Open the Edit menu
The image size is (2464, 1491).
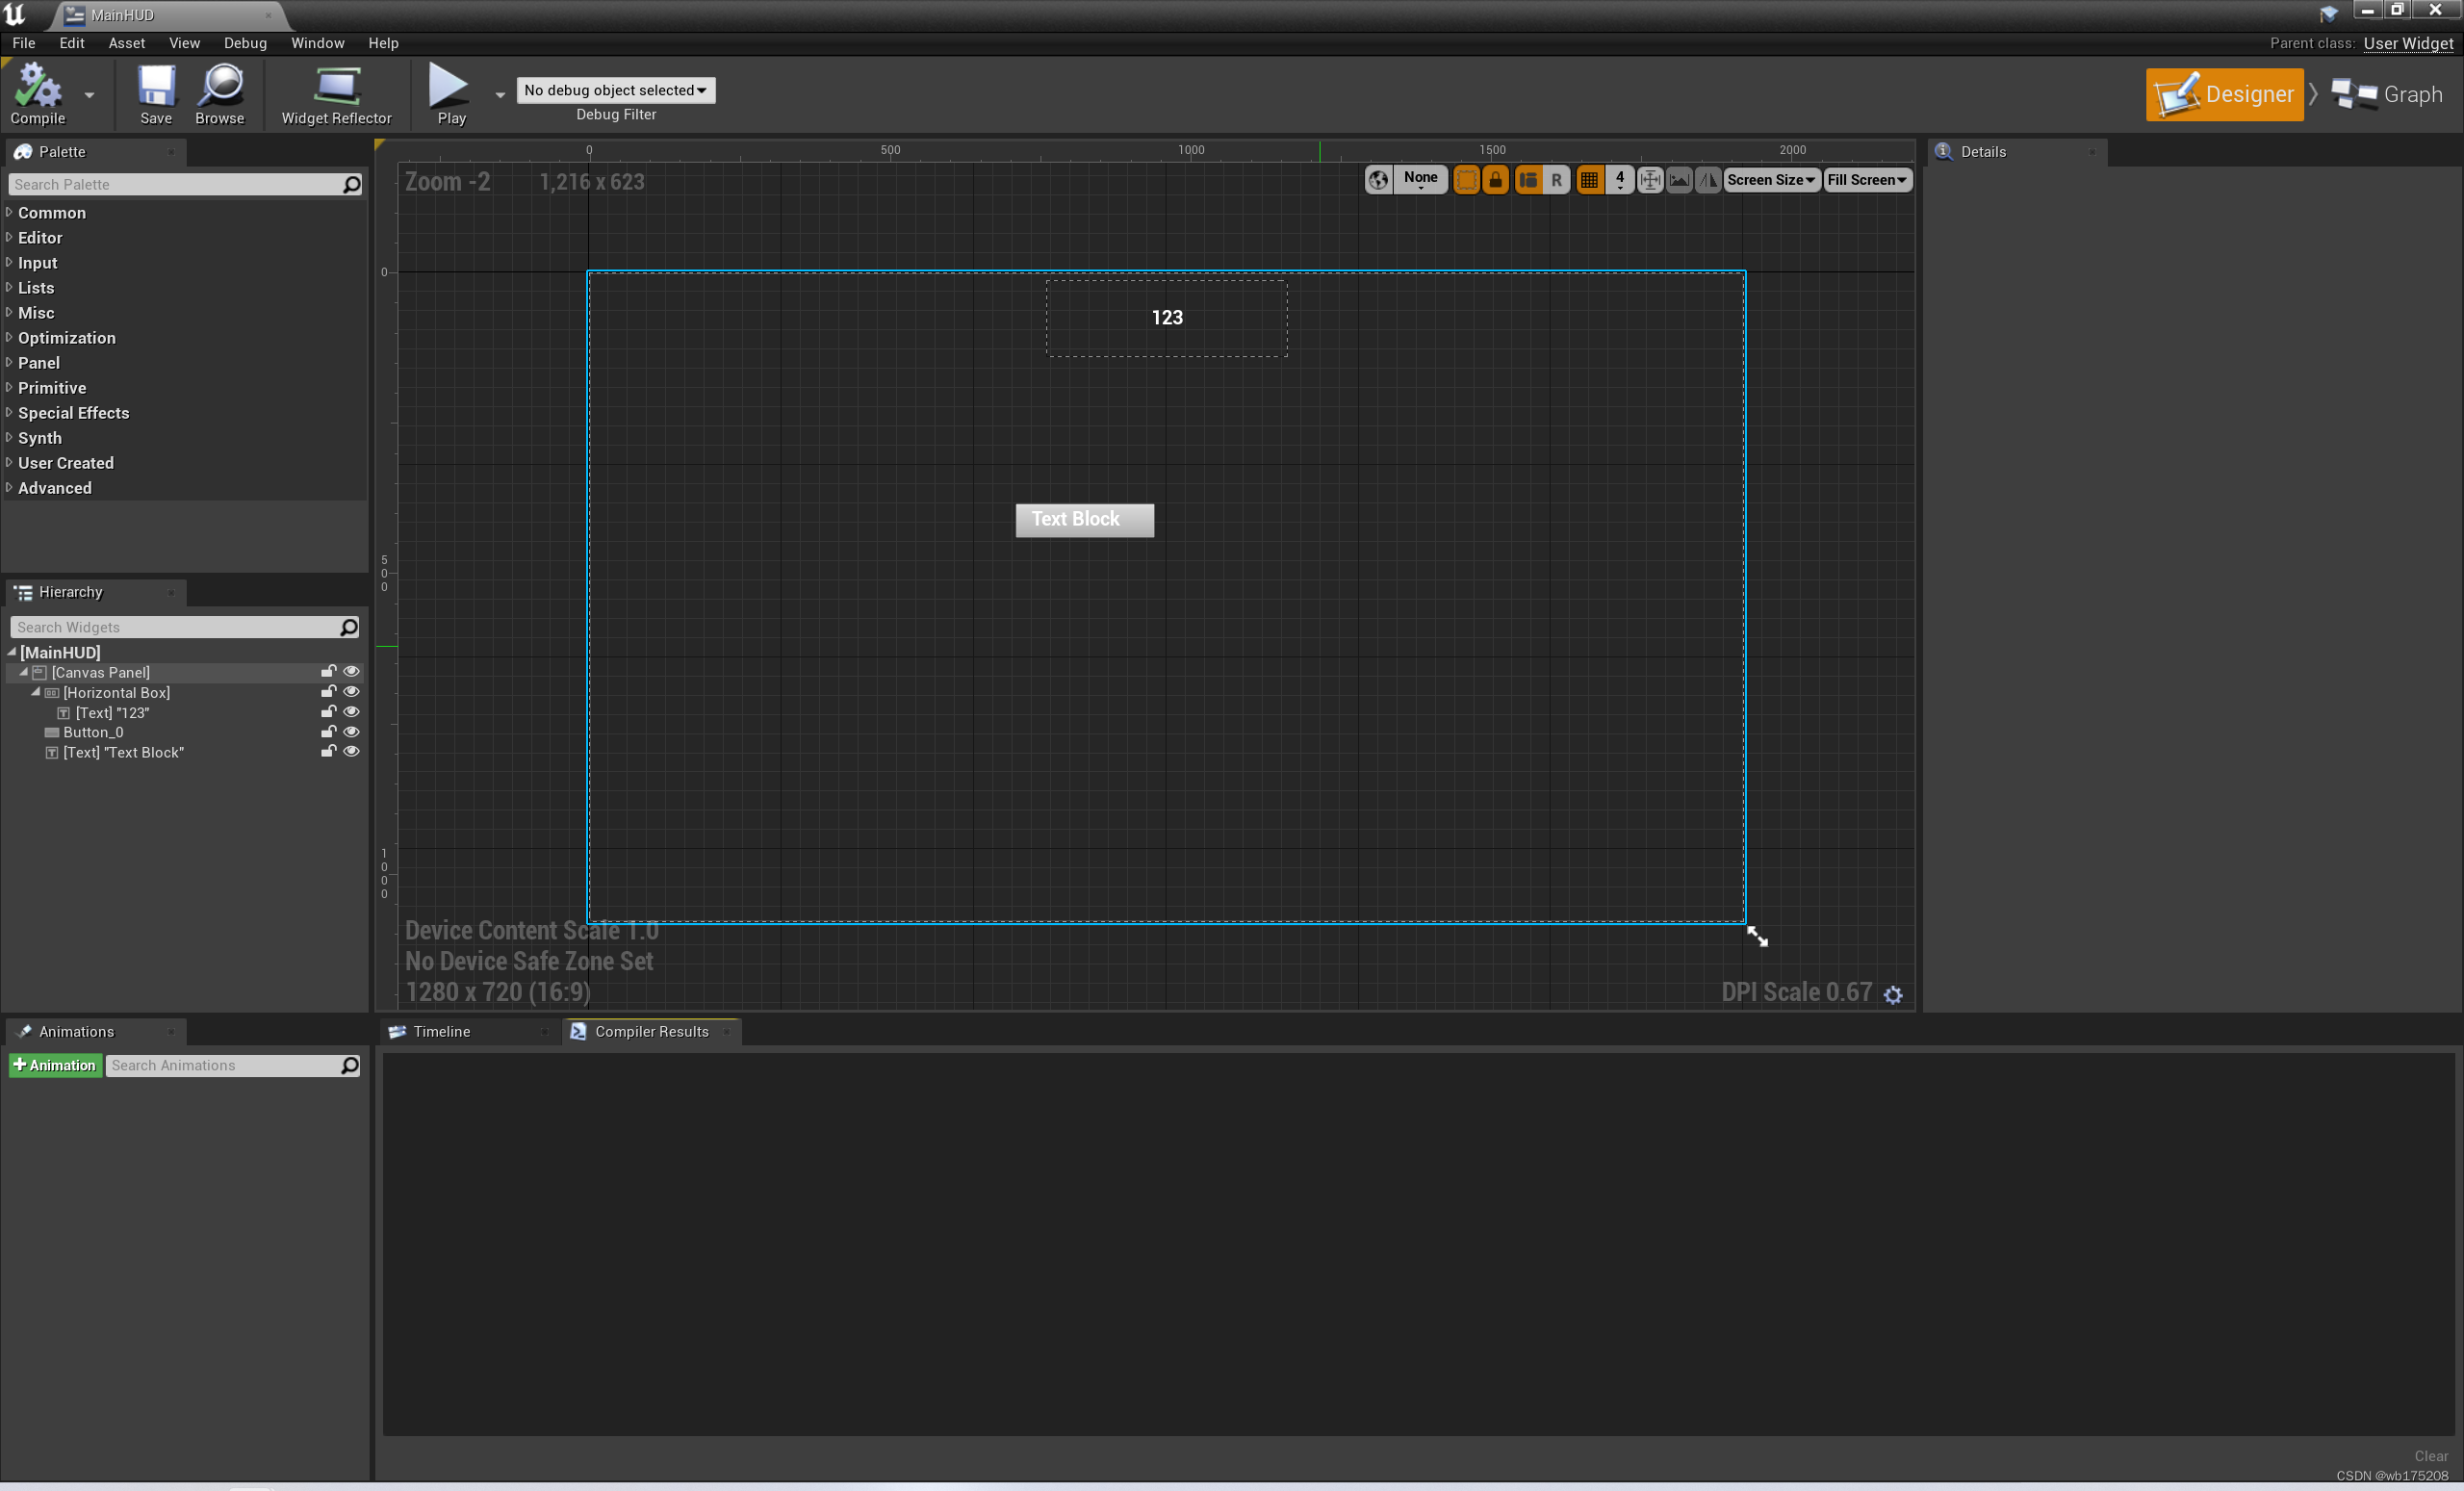[71, 43]
